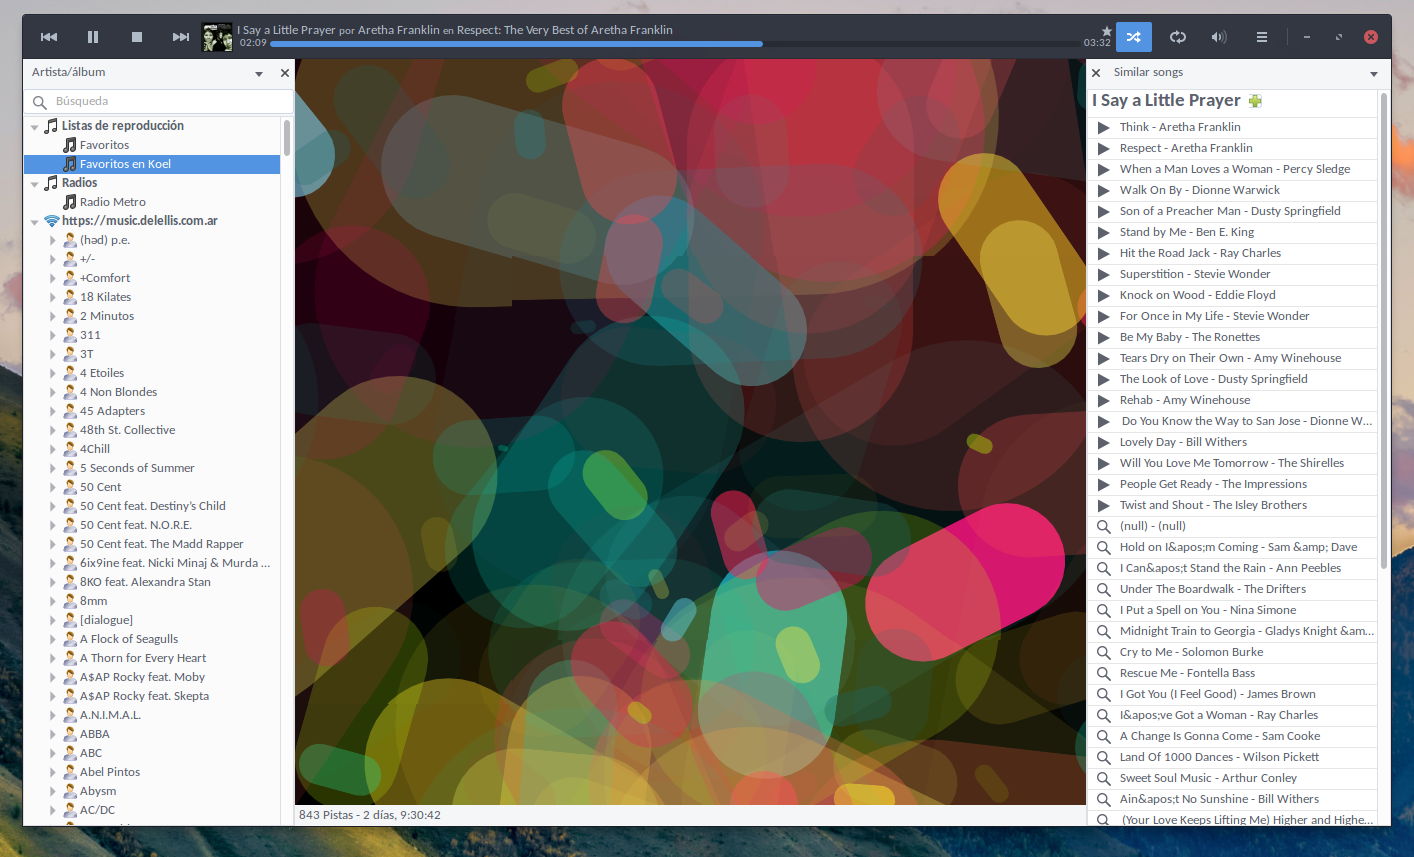Select The Look of Love song text
Image resolution: width=1414 pixels, height=857 pixels.
[x=1213, y=379]
